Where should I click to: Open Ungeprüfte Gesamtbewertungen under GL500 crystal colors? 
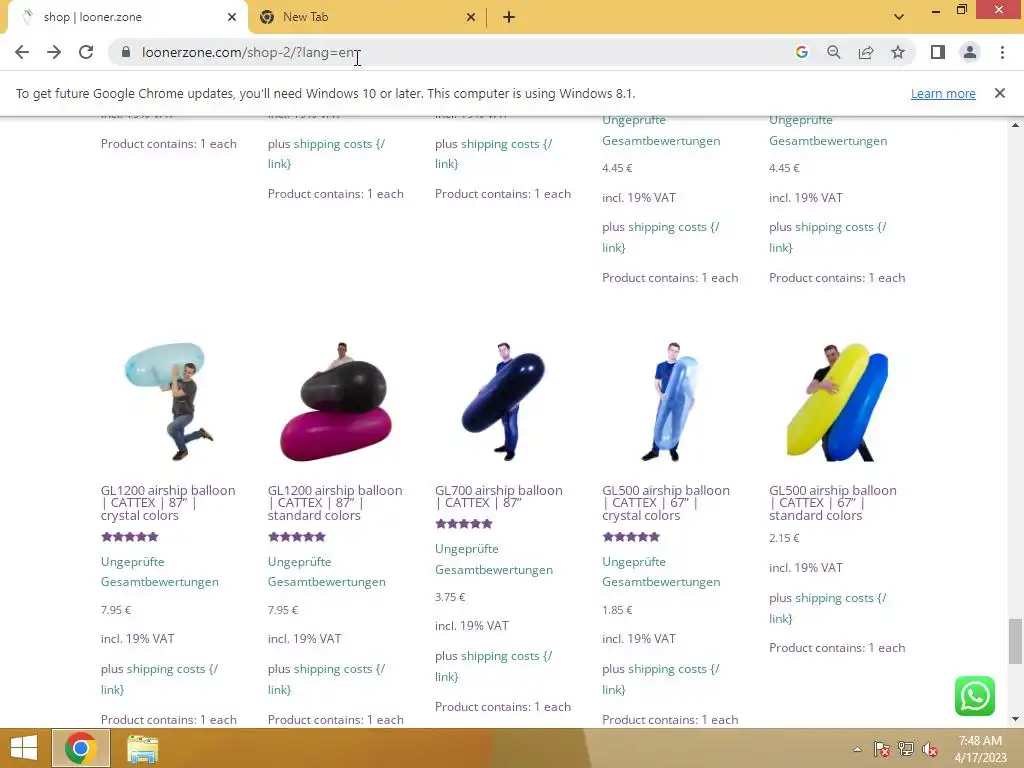coord(661,571)
